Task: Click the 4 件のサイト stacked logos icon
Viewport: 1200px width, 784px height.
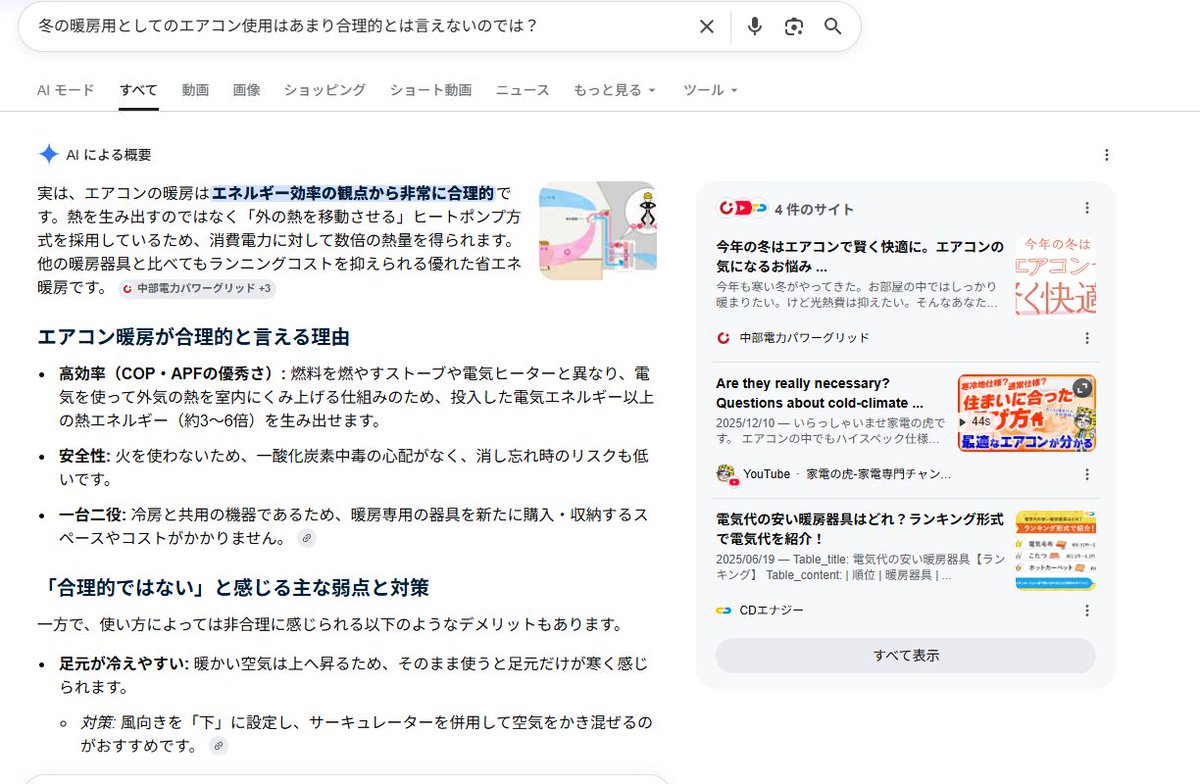Action: tap(742, 208)
